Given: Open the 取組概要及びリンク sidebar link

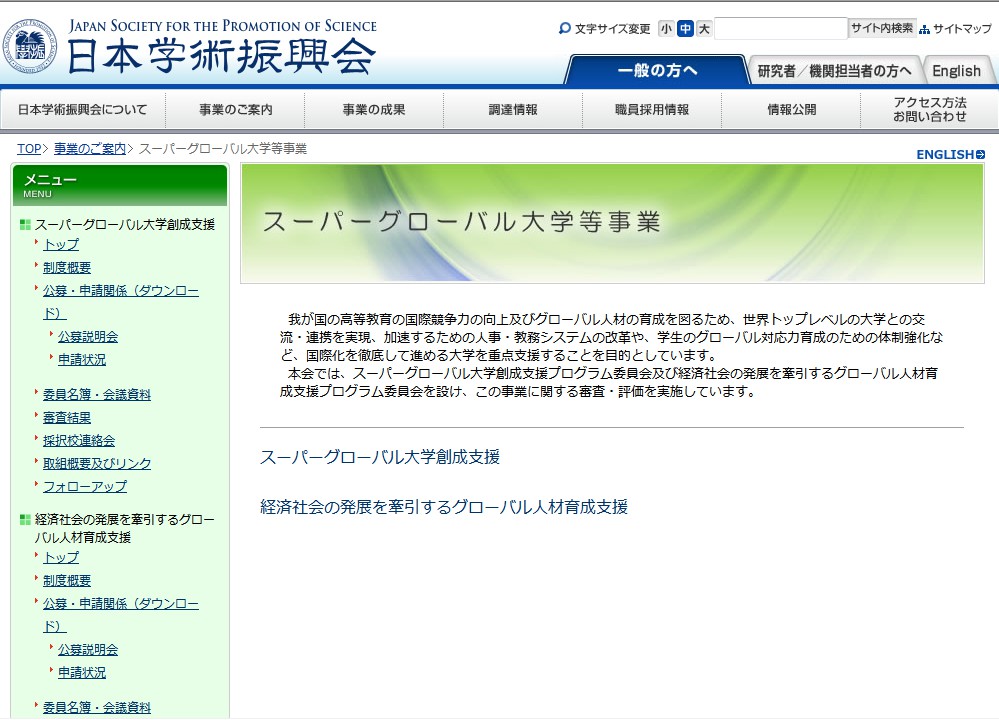Looking at the screenshot, I should point(97,463).
